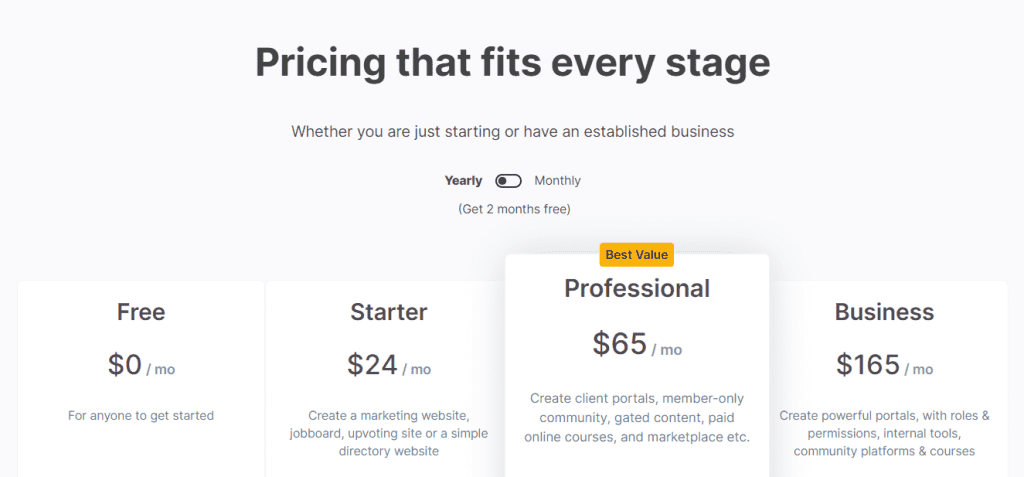This screenshot has height=477, width=1024.
Task: Click the 'Pricing that fits every stage' headline
Action: [513, 63]
